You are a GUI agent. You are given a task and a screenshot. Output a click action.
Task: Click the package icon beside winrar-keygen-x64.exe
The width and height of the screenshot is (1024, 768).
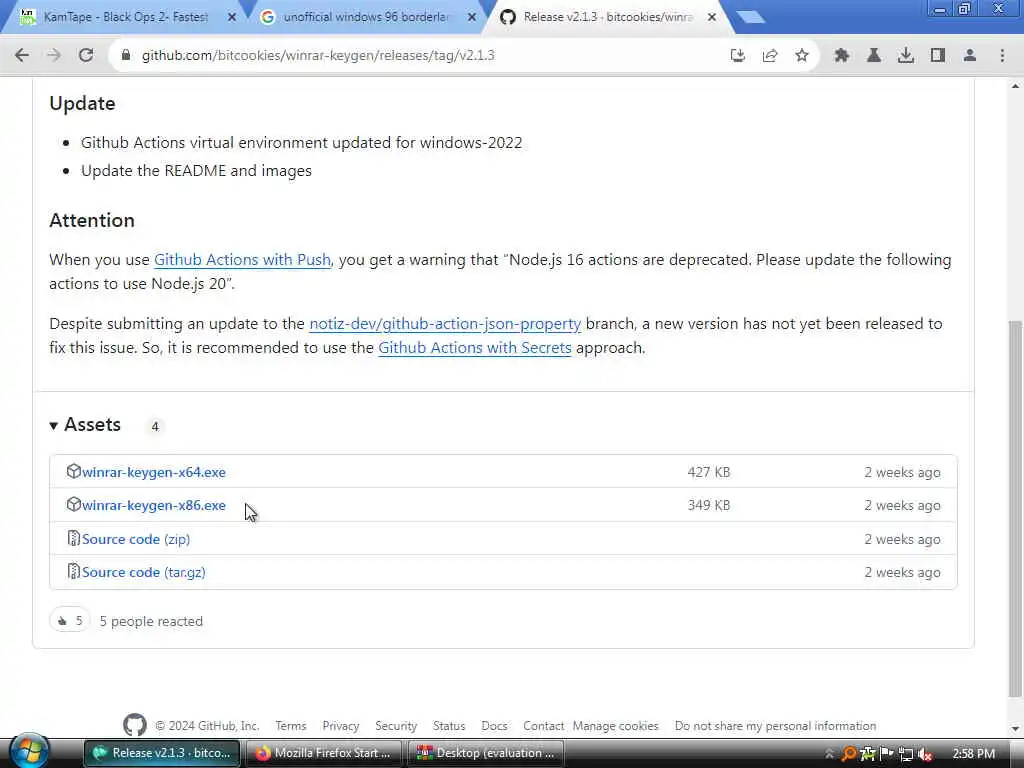coord(73,471)
